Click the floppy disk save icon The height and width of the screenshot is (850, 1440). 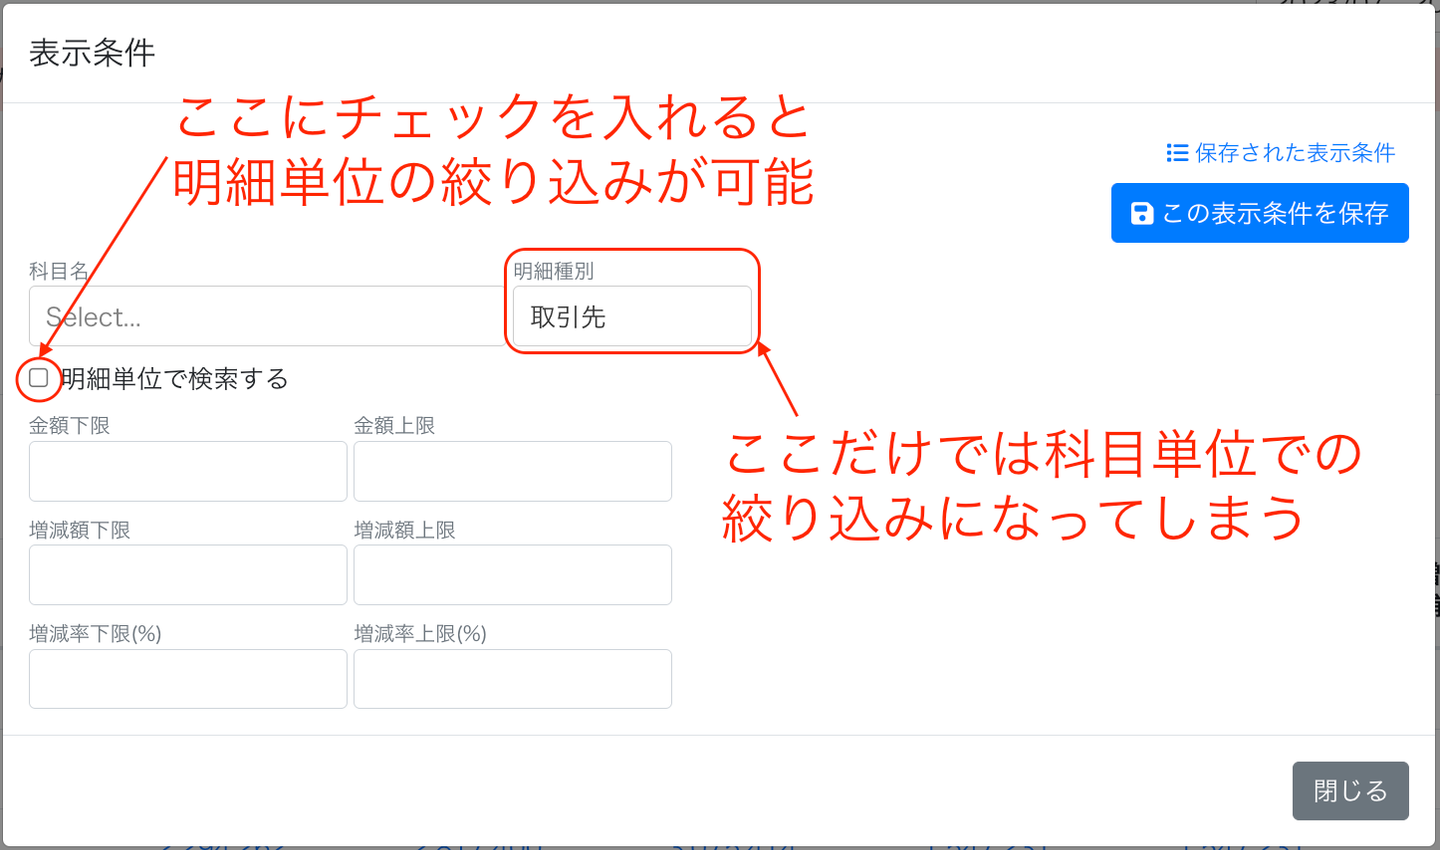point(1142,213)
